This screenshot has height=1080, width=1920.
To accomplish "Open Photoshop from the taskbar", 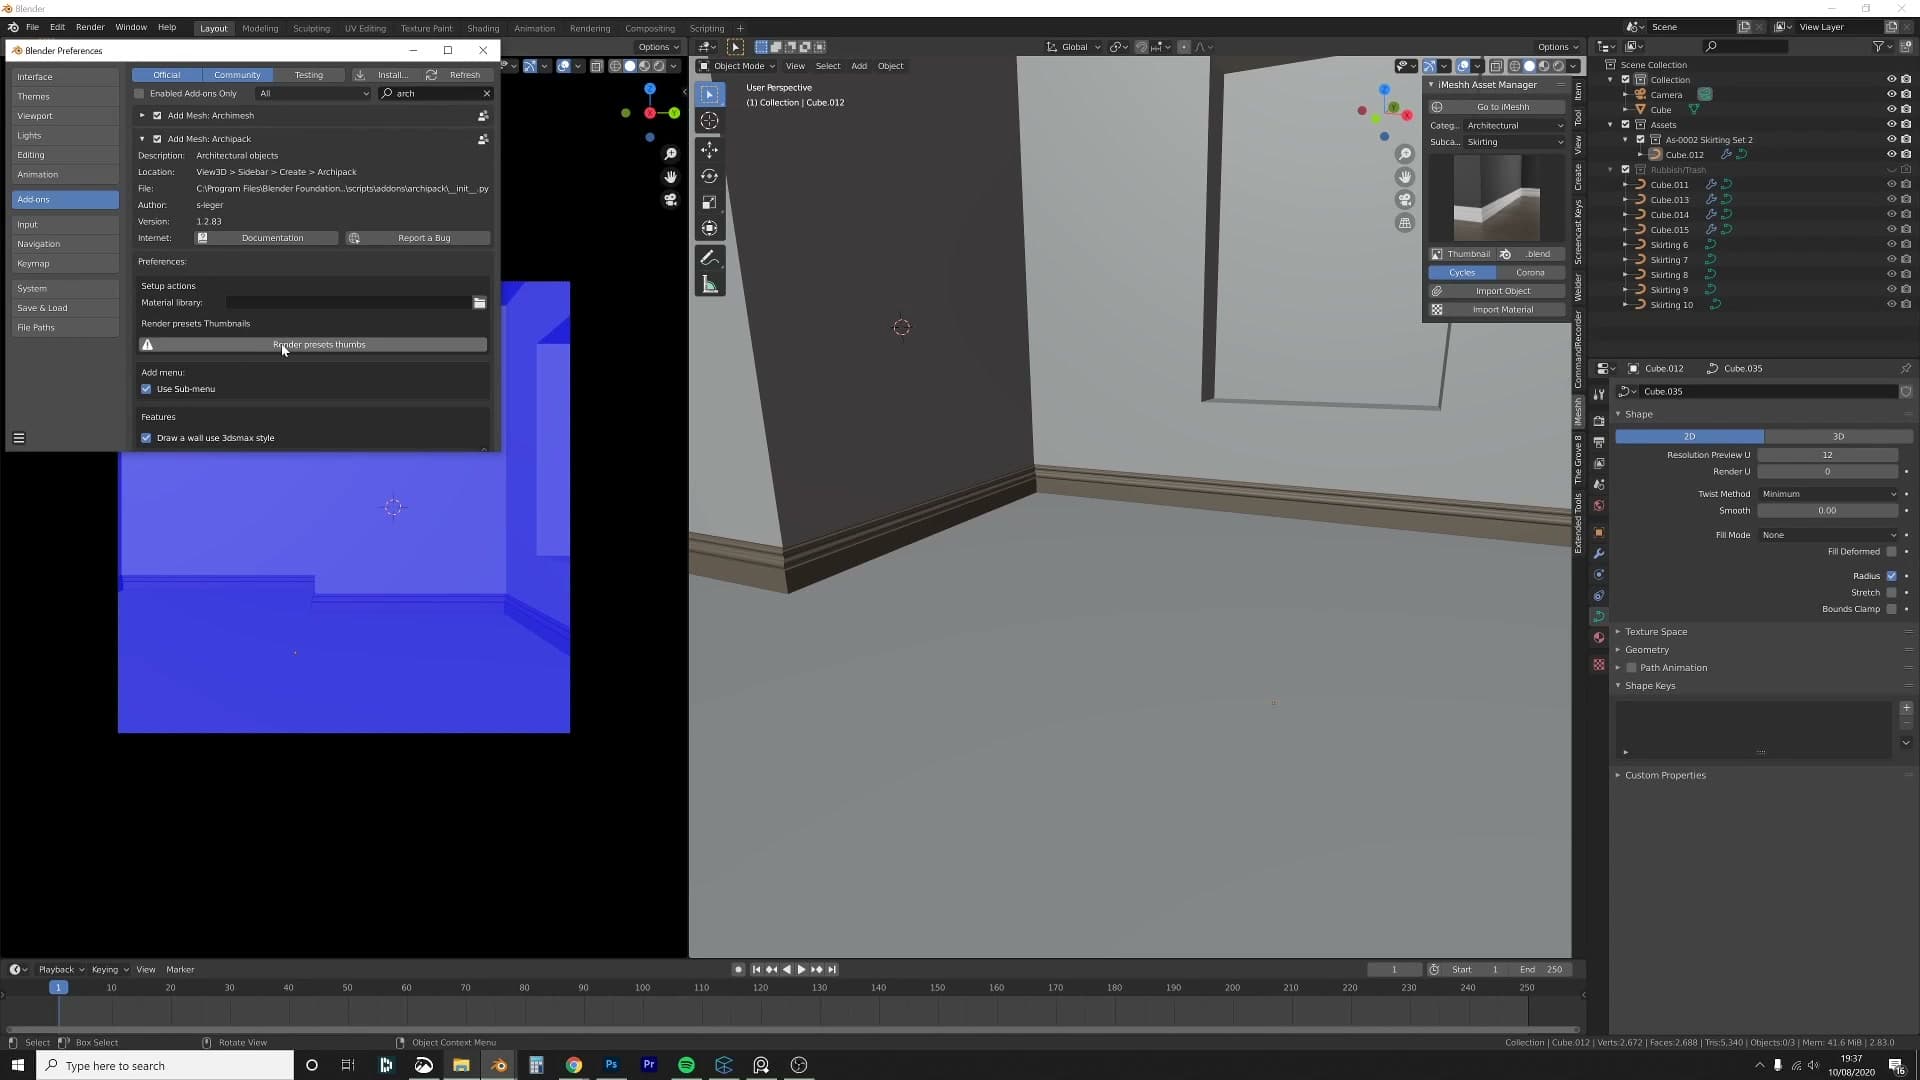I will (611, 1065).
